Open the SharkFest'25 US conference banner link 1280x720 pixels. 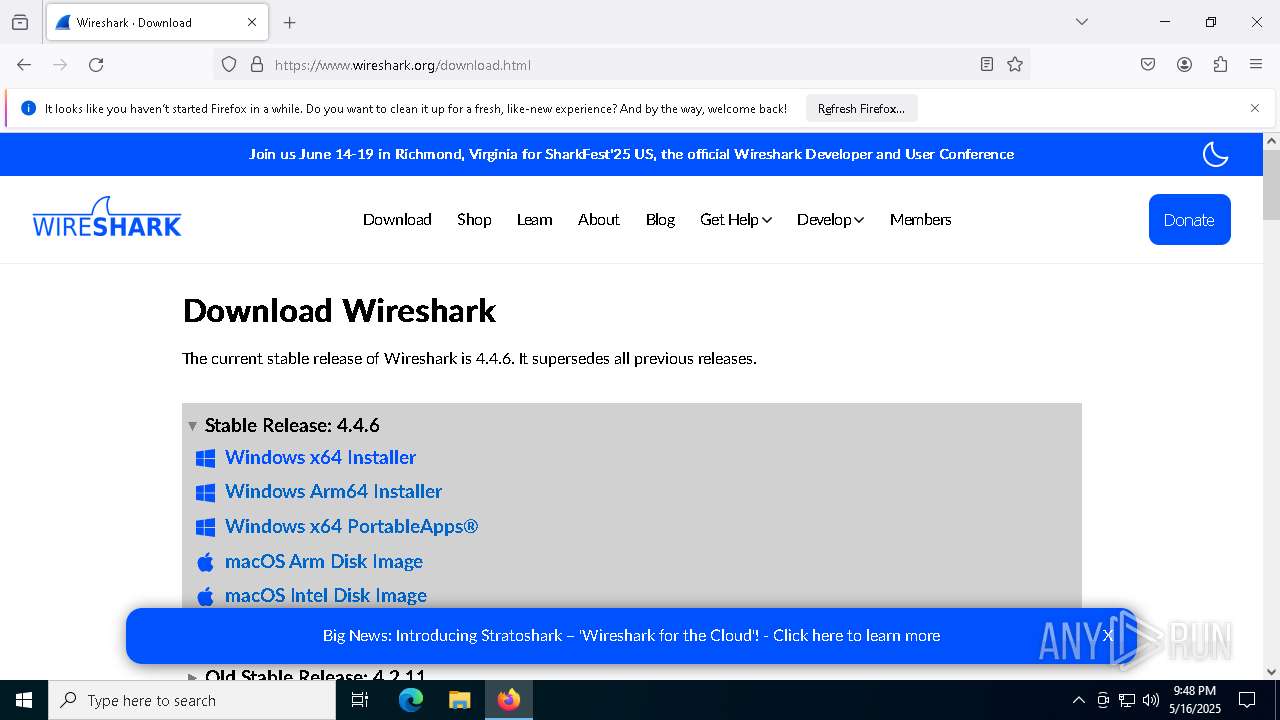[631, 154]
